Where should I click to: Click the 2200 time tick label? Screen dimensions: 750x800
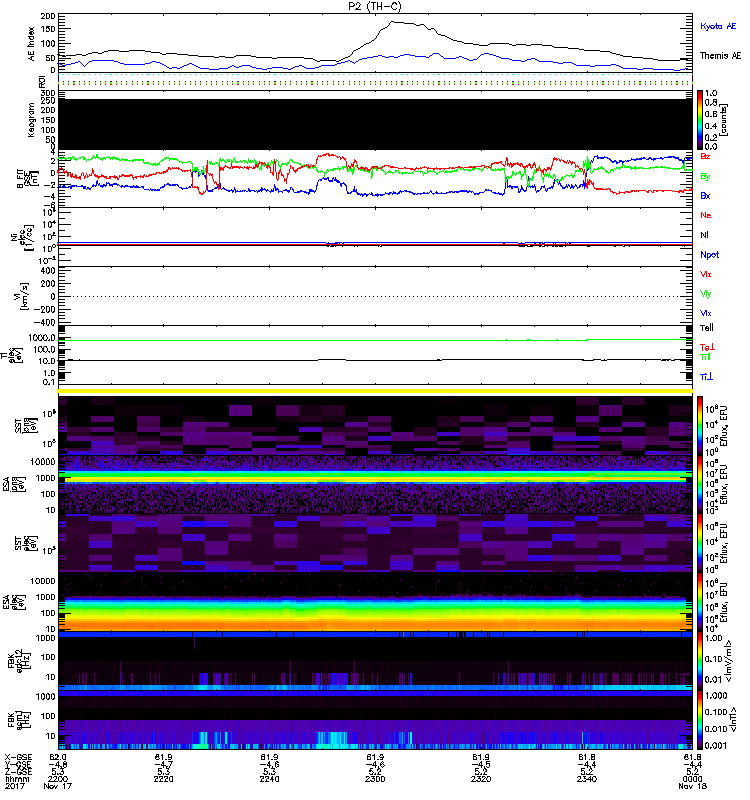tap(58, 779)
